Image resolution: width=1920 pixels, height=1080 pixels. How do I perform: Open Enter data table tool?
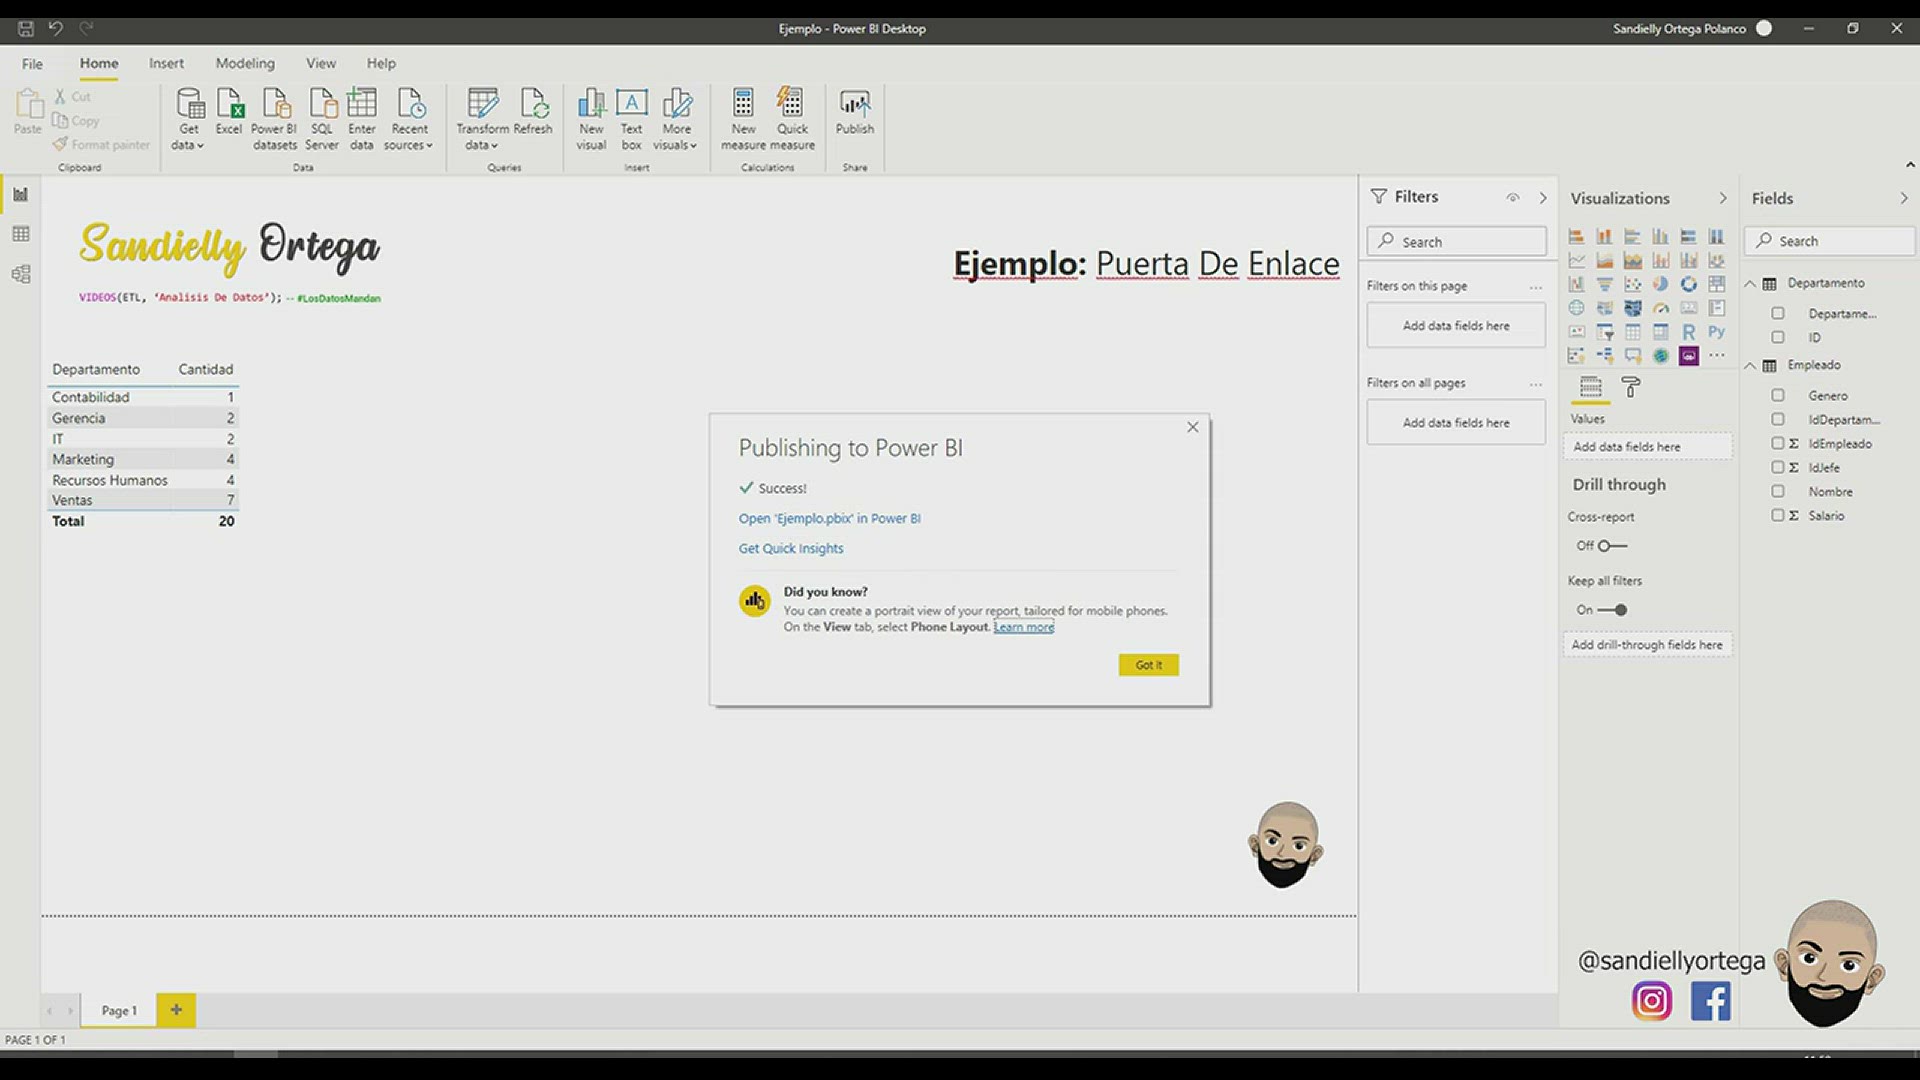pos(362,119)
